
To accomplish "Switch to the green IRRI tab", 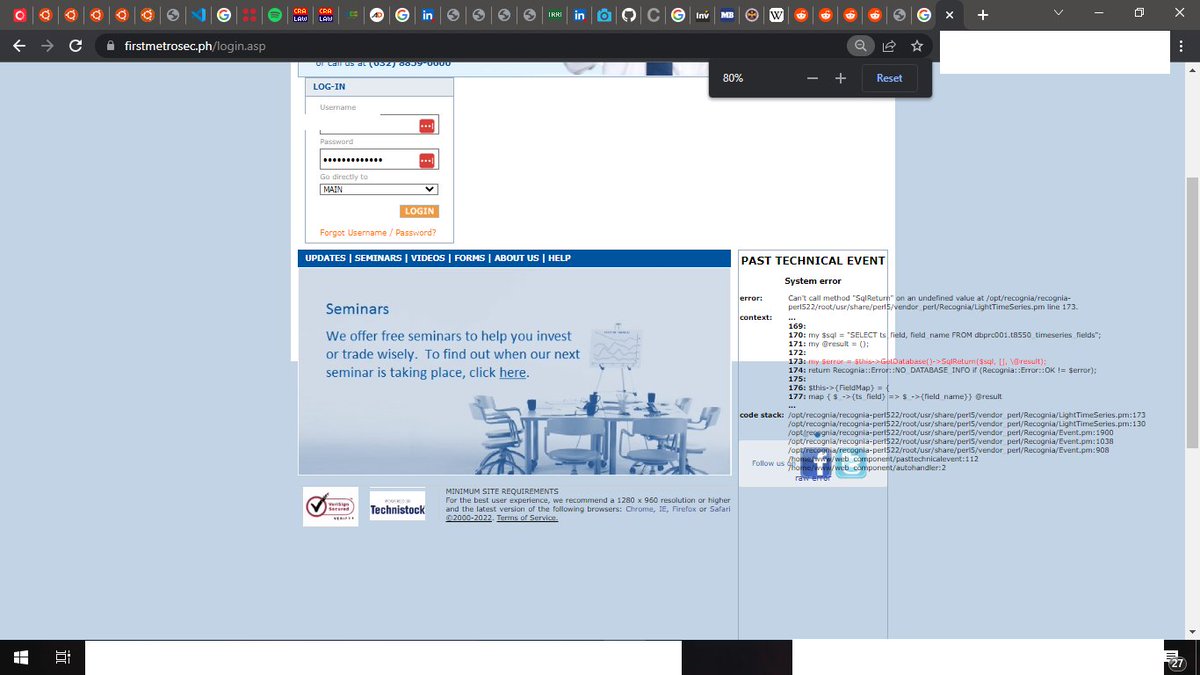I will coord(554,15).
